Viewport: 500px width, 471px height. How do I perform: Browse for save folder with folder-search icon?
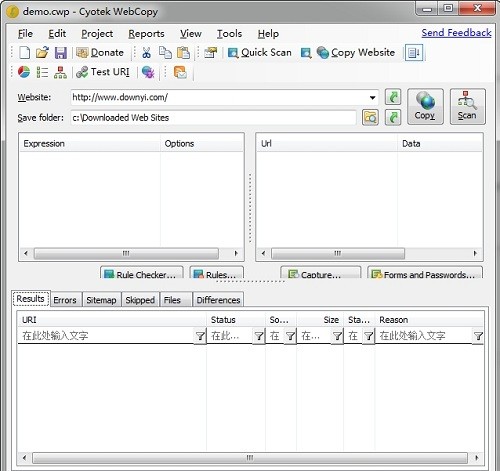tap(370, 117)
